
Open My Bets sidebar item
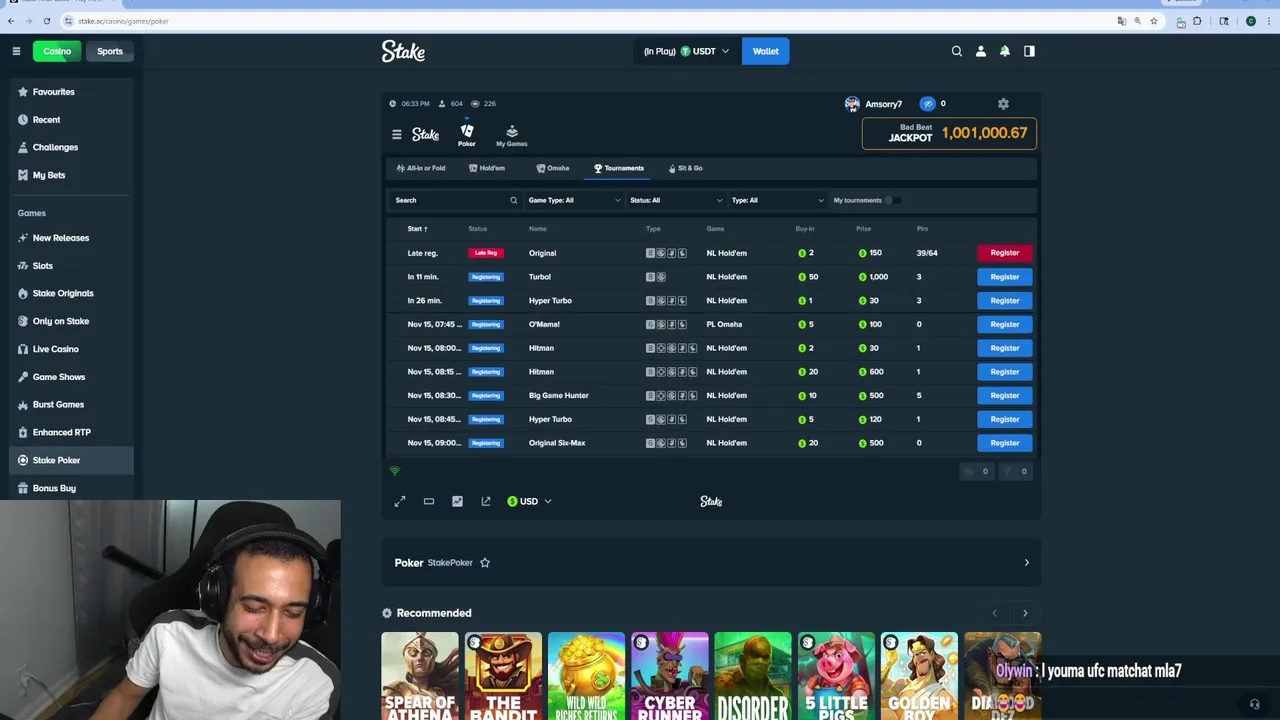click(70, 175)
